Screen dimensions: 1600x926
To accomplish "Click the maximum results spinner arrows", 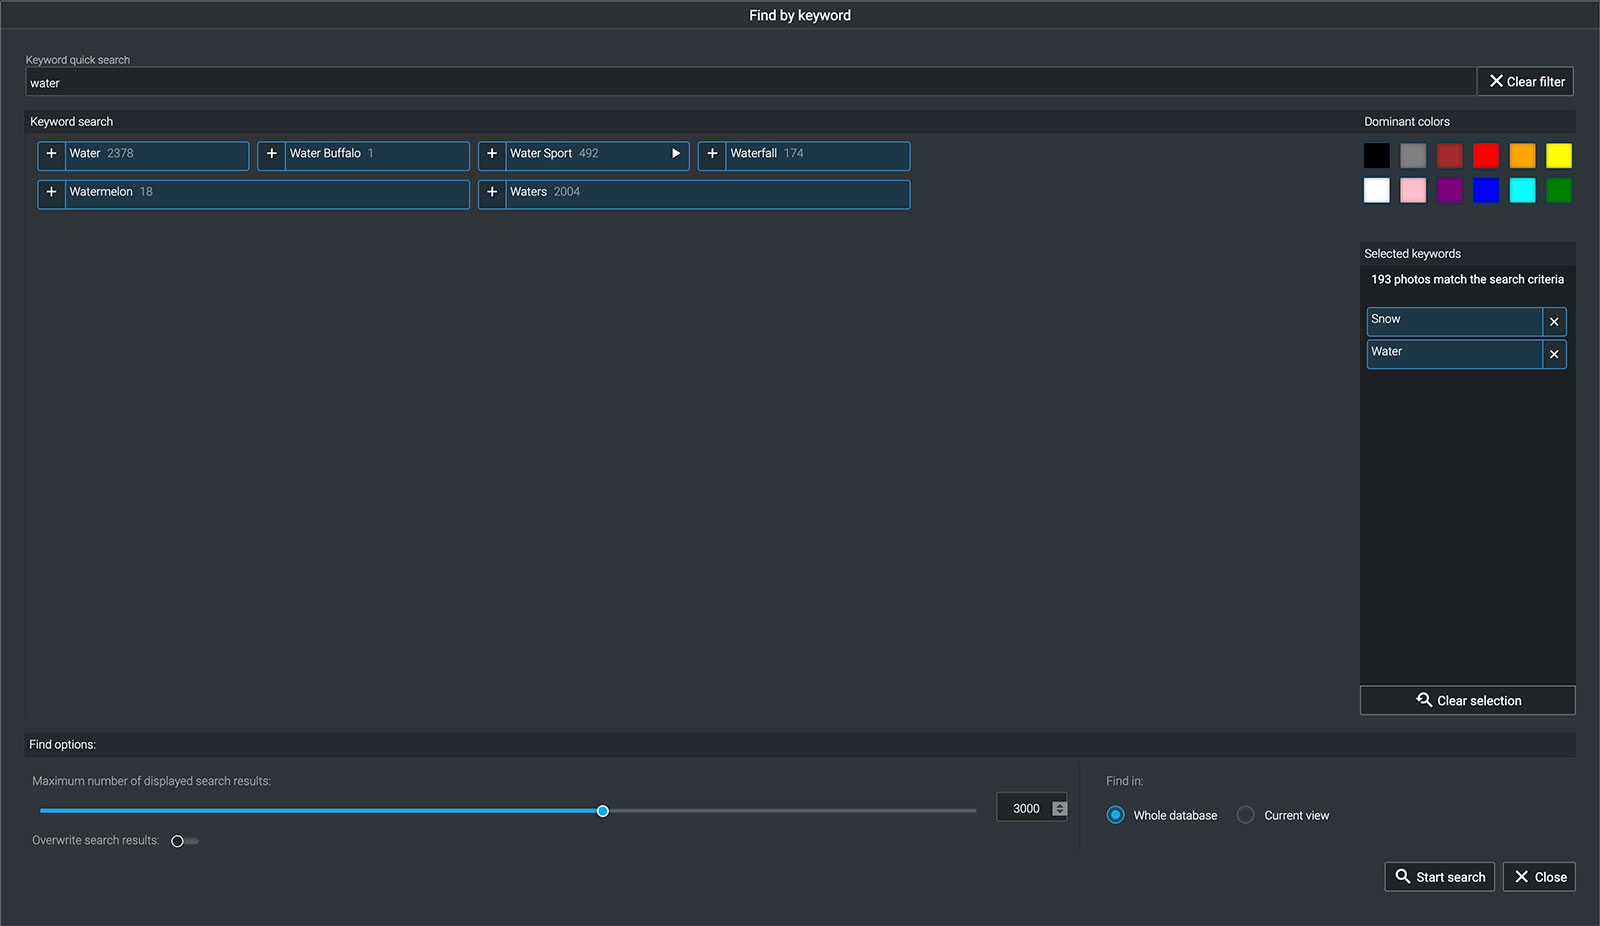I will (x=1060, y=809).
